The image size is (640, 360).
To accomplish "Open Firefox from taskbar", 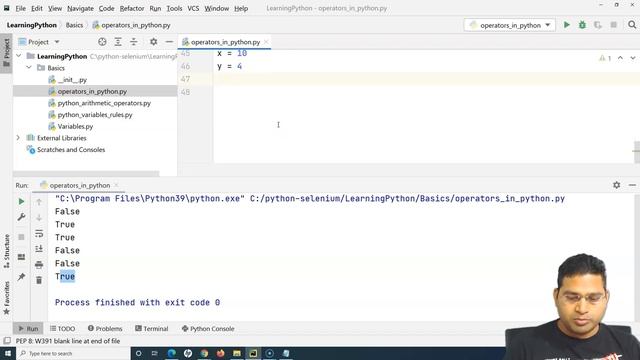I will point(220,353).
